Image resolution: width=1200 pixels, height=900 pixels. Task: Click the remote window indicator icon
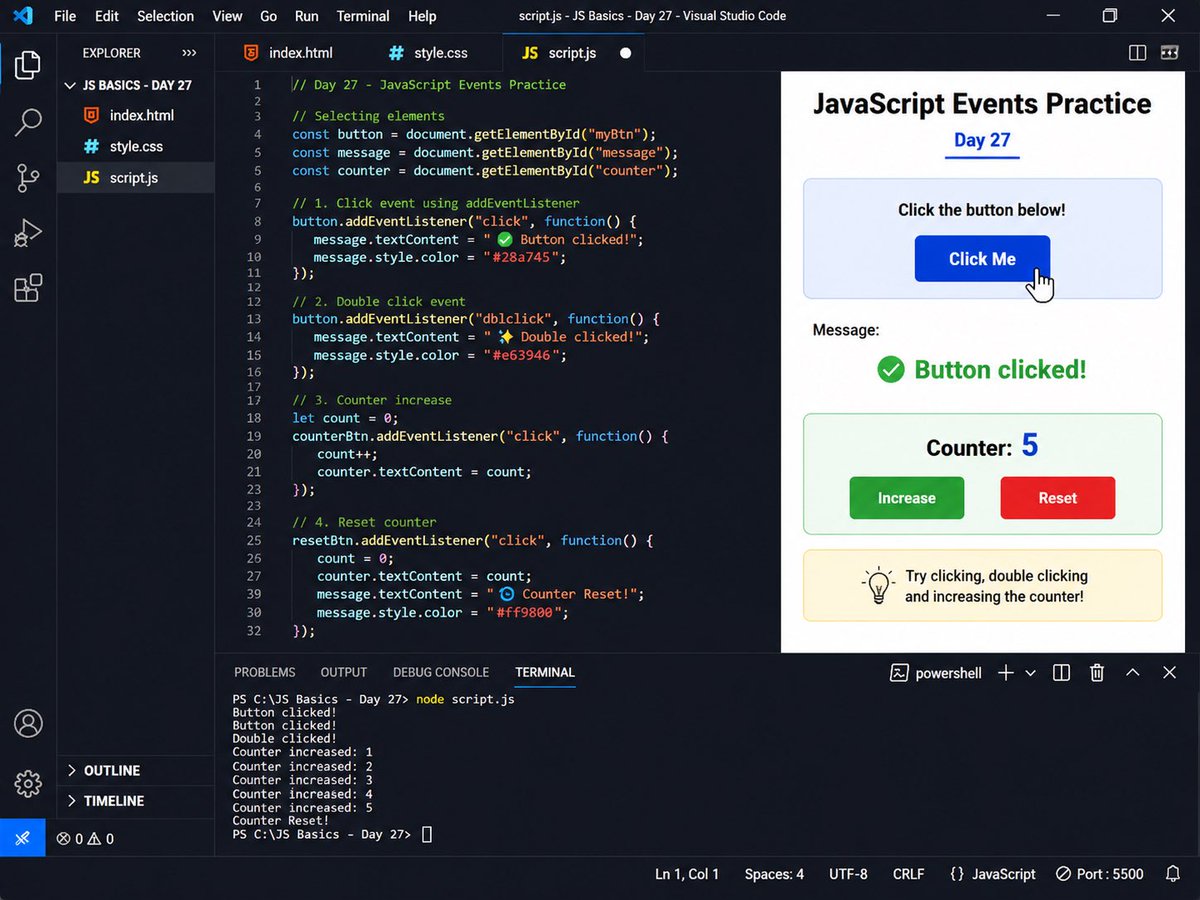click(x=22, y=838)
